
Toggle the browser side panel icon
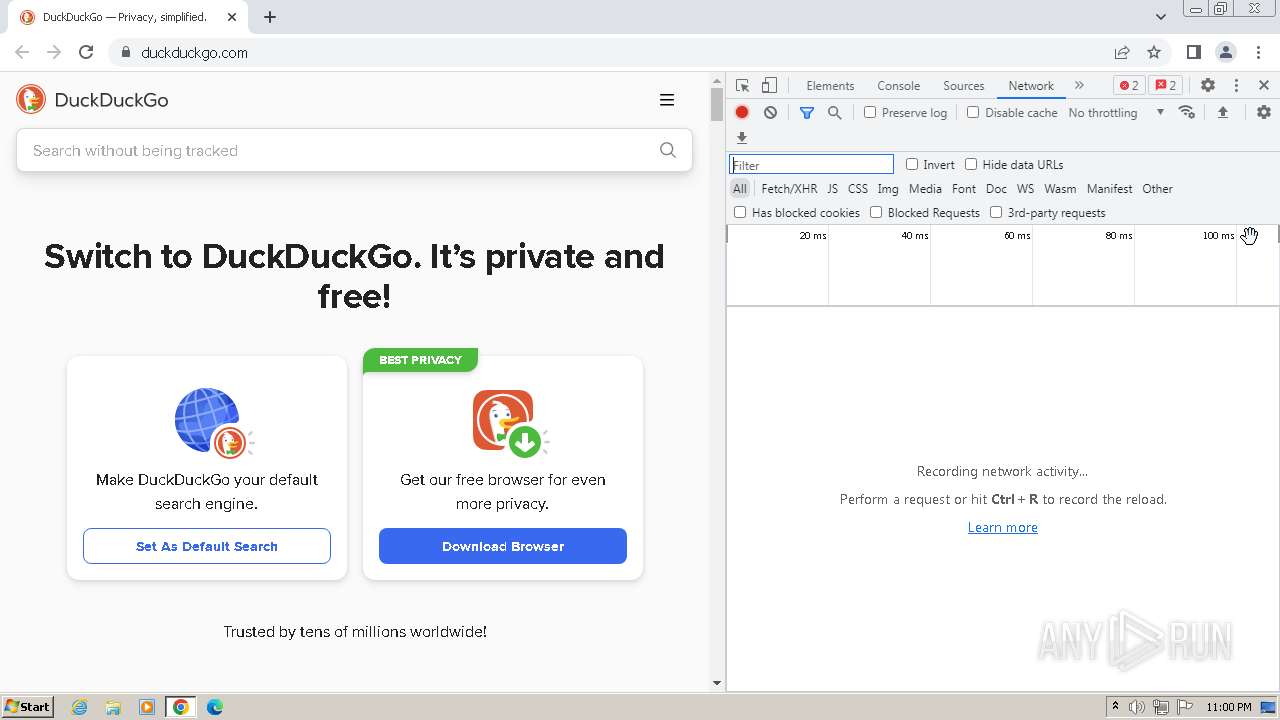pyautogui.click(x=1194, y=52)
